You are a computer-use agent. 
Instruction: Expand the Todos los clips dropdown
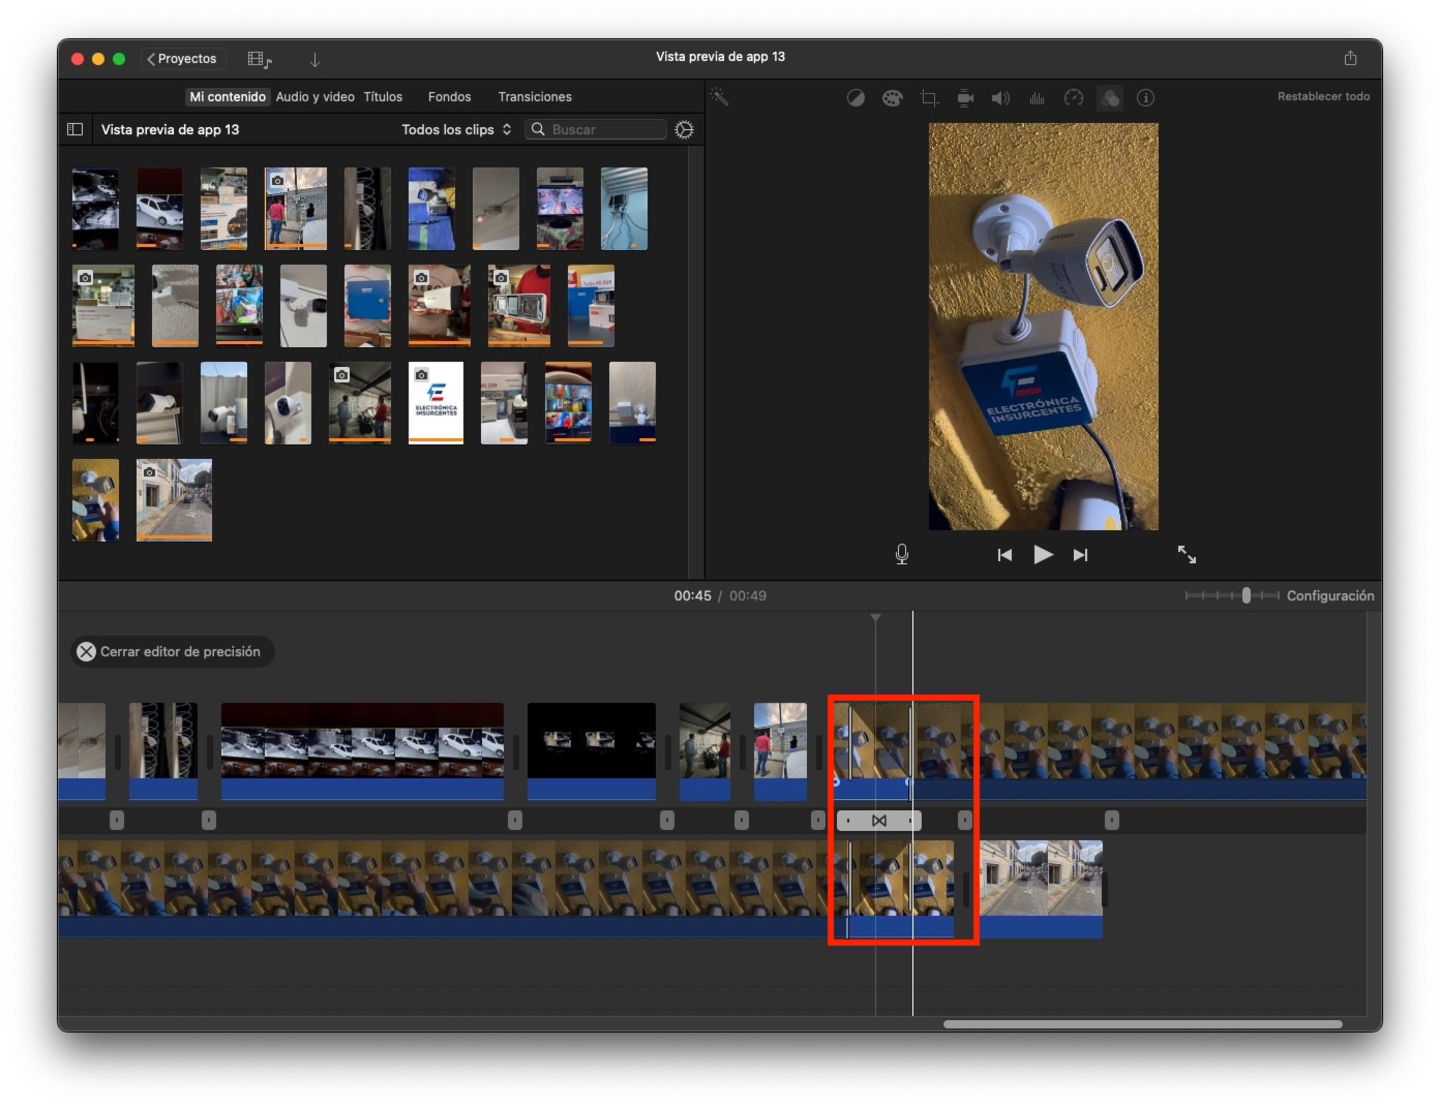(456, 129)
